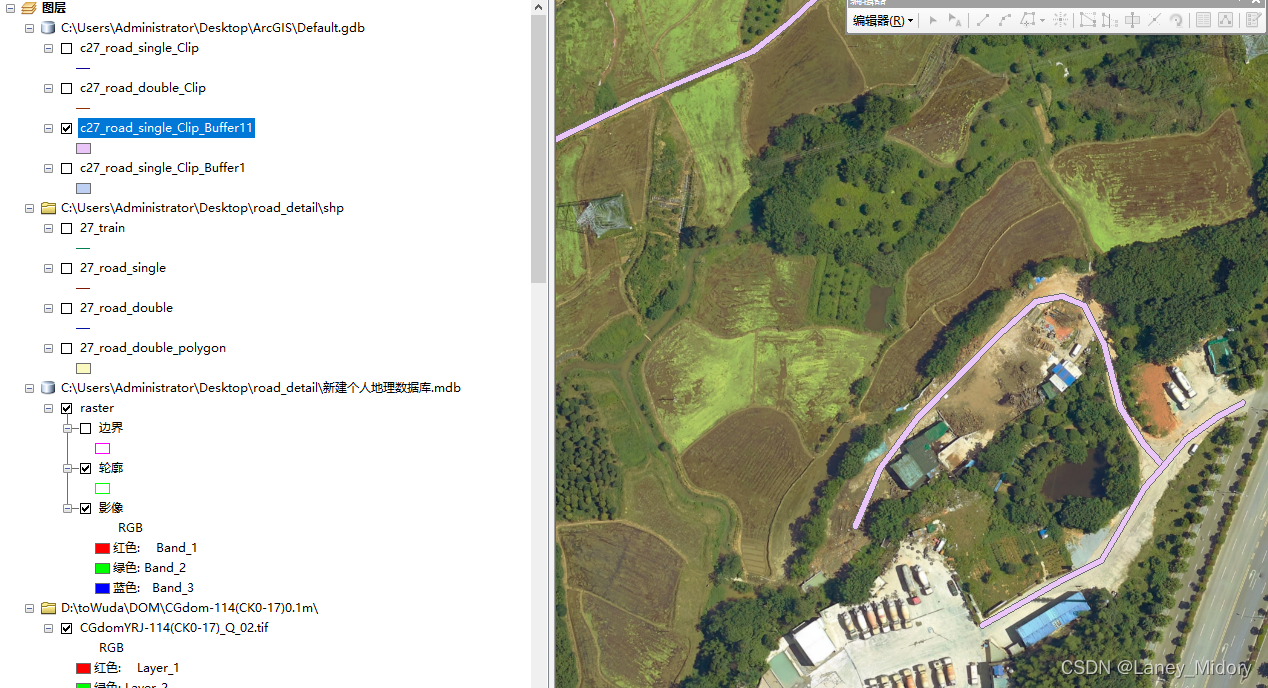This screenshot has height=688, width=1268.
Task: Show the 27_road_double_polygon layer
Action: pyautogui.click(x=67, y=348)
